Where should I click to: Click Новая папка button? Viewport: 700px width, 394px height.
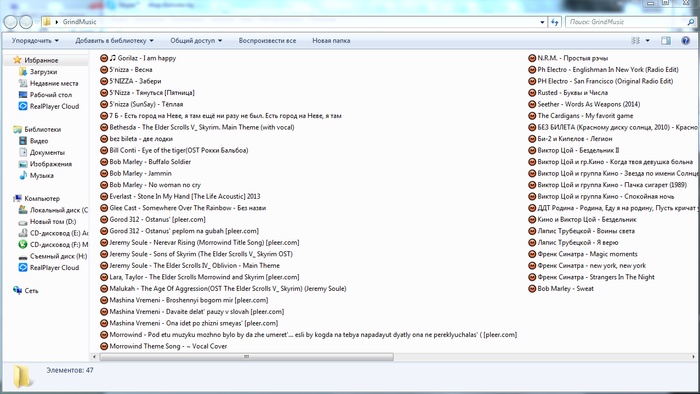331,41
